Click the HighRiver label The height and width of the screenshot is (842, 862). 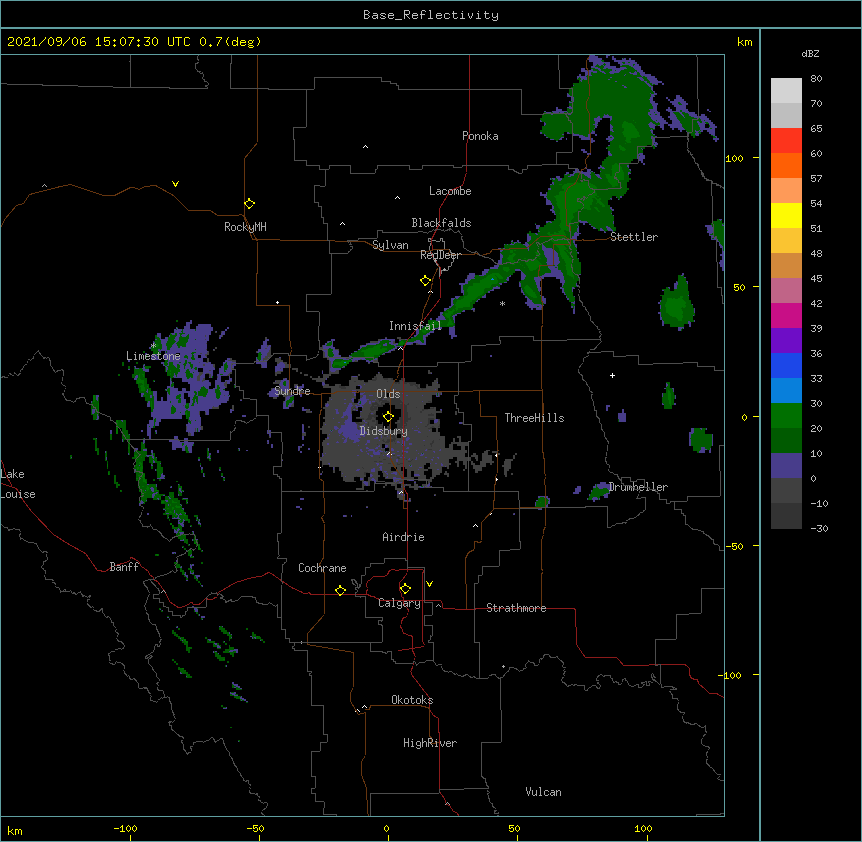(430, 743)
